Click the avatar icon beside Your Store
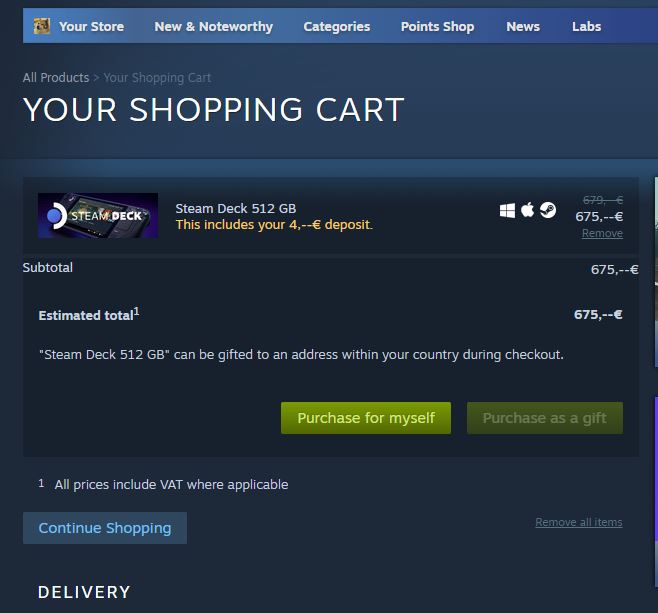The image size is (658, 613). (x=42, y=26)
